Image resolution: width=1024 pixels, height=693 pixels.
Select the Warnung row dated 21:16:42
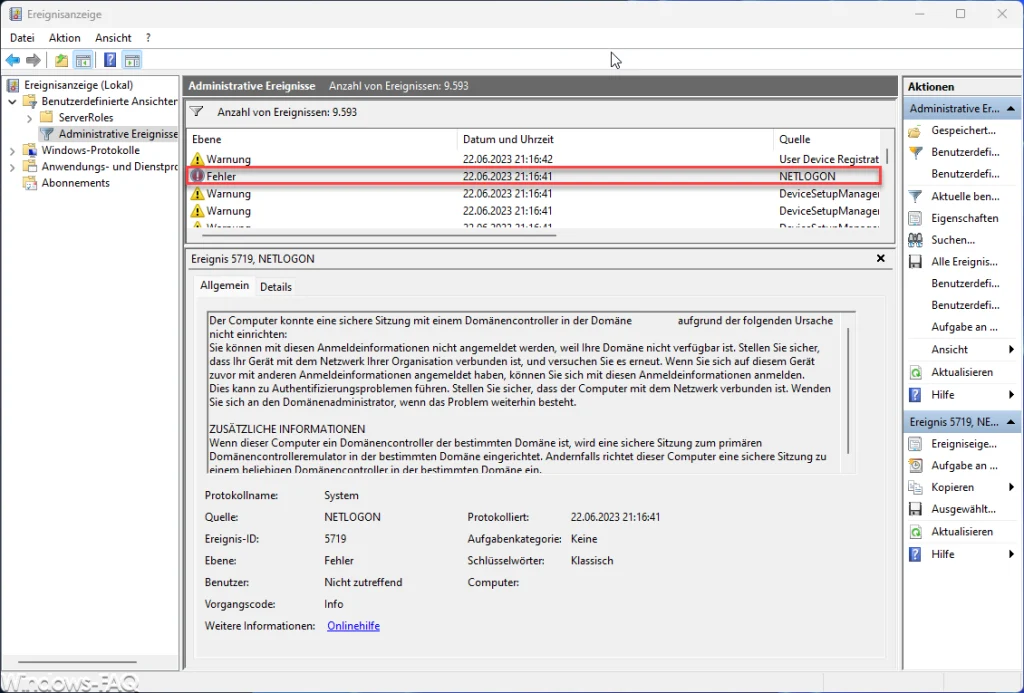pos(534,159)
